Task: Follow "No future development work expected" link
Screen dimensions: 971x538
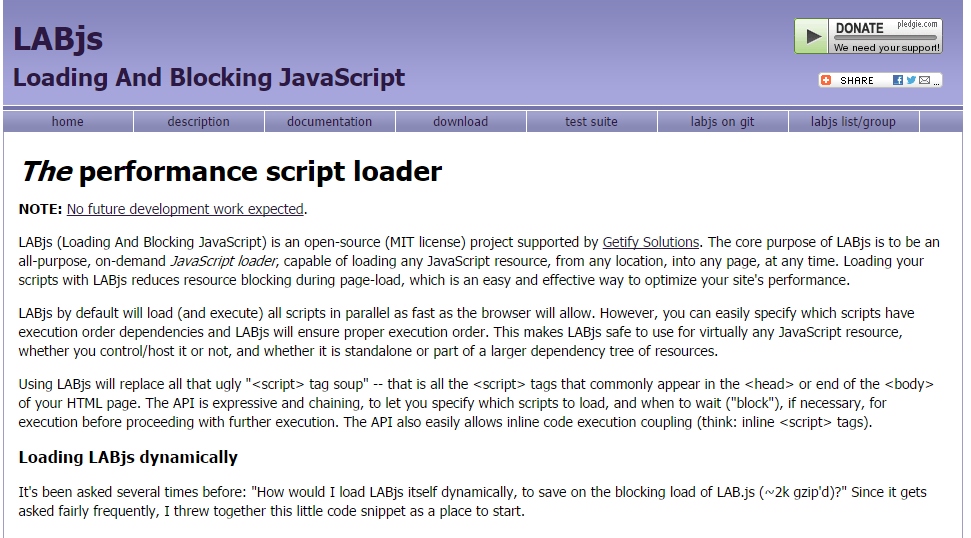Action: 185,209
